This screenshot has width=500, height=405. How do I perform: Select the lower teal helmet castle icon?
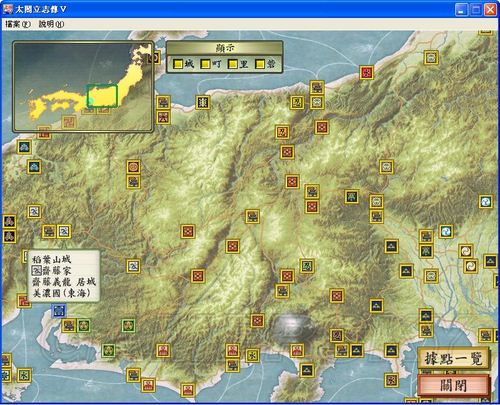(34, 167)
